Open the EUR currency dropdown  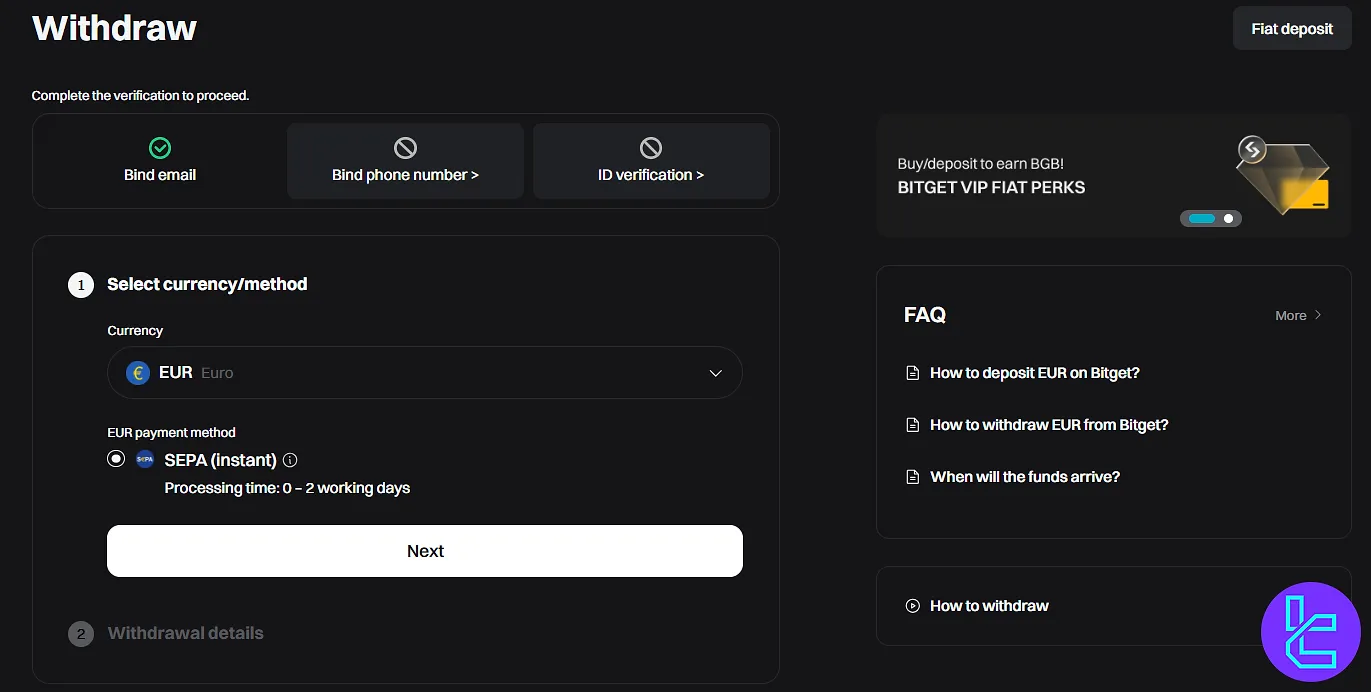[425, 373]
